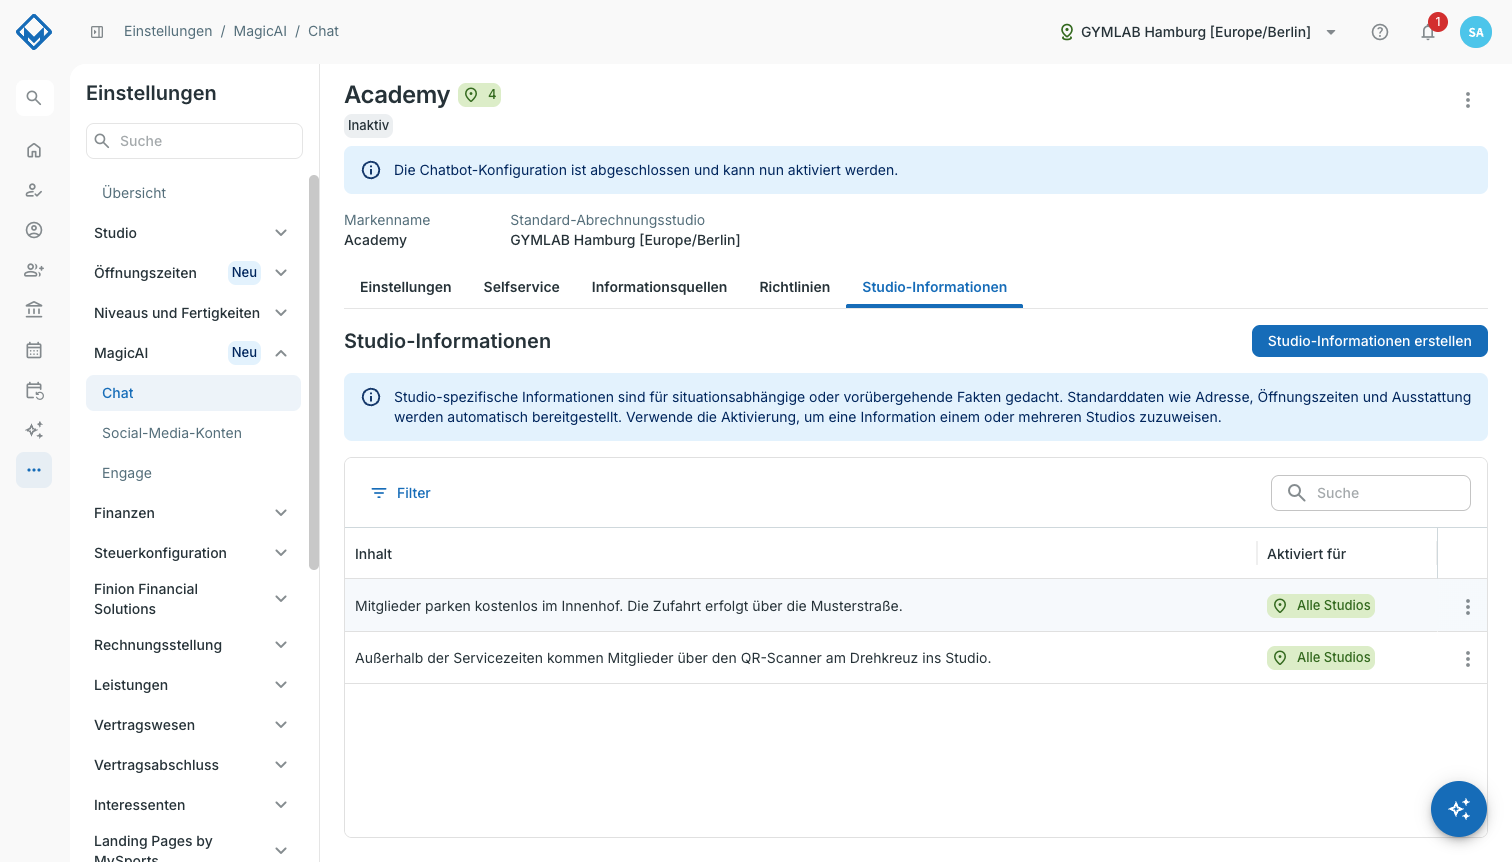Open the notification bell with badge
This screenshot has width=1512, height=862.
pos(1428,32)
